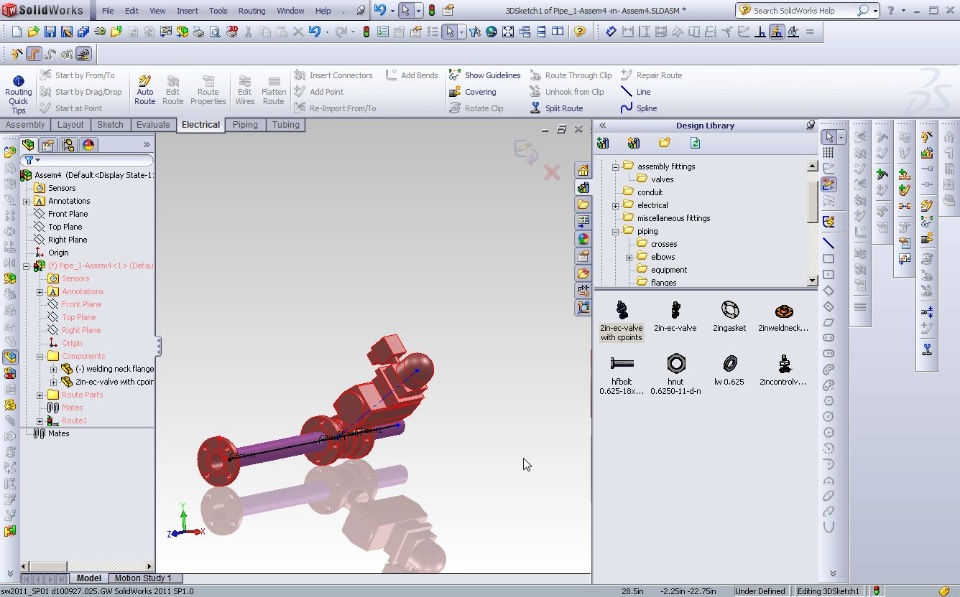Open the Motion Study 1 tab
This screenshot has height=597, width=960.
pos(143,578)
